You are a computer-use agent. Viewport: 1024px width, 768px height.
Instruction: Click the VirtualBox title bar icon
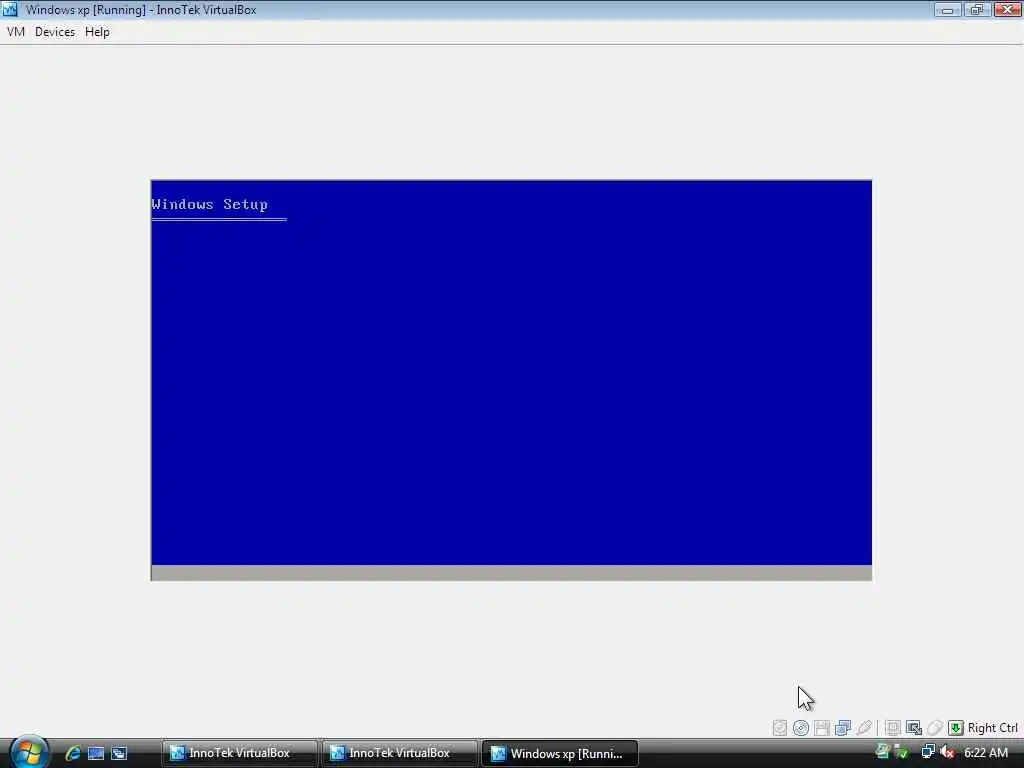point(10,9)
